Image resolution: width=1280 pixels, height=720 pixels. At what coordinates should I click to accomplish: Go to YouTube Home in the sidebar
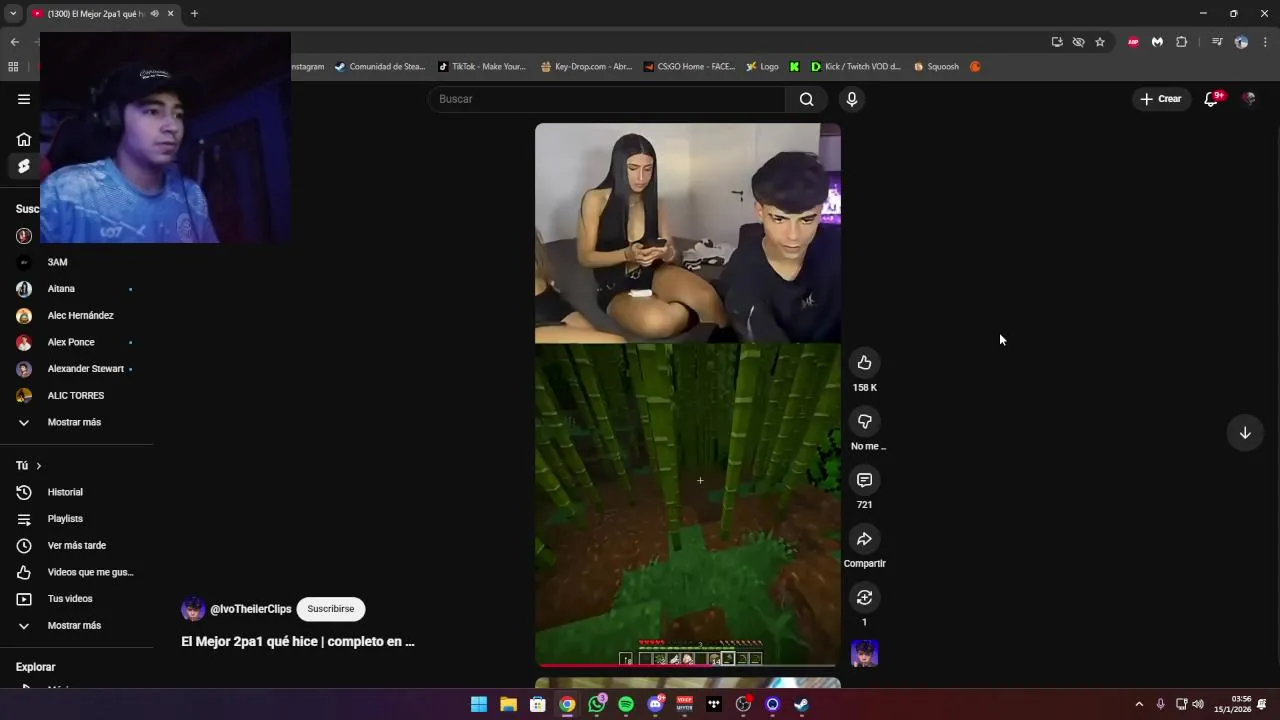[x=24, y=139]
